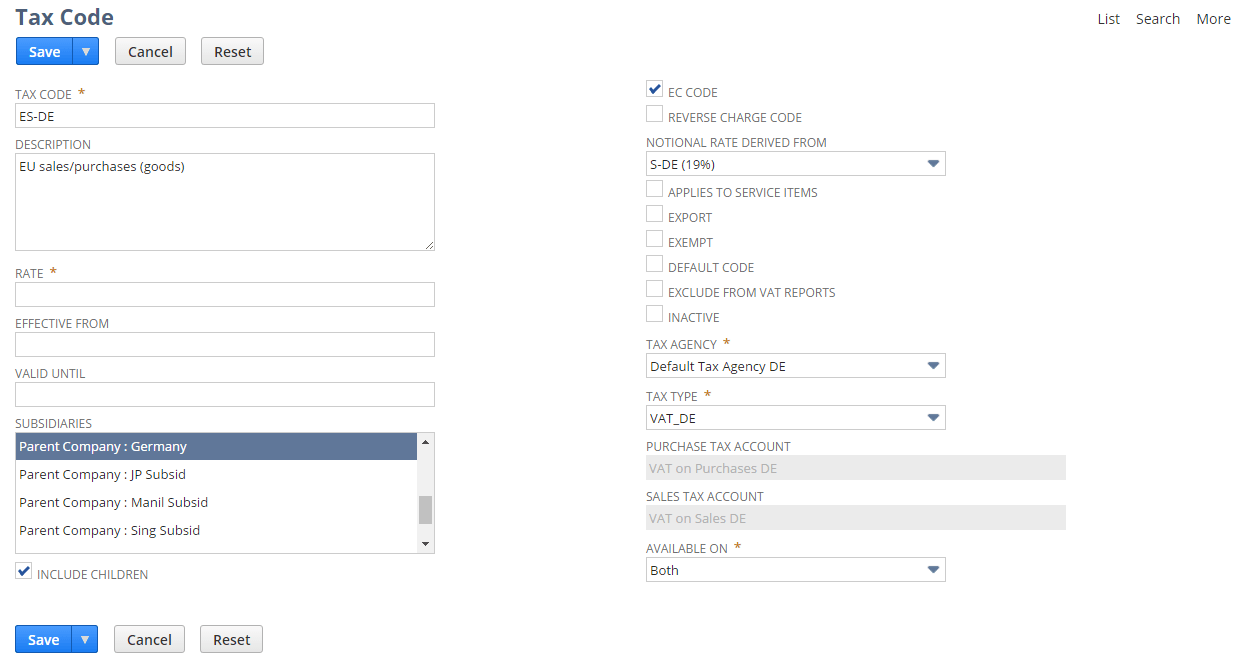This screenshot has width=1237, height=662.
Task: Click the top Cancel button
Action: point(150,51)
